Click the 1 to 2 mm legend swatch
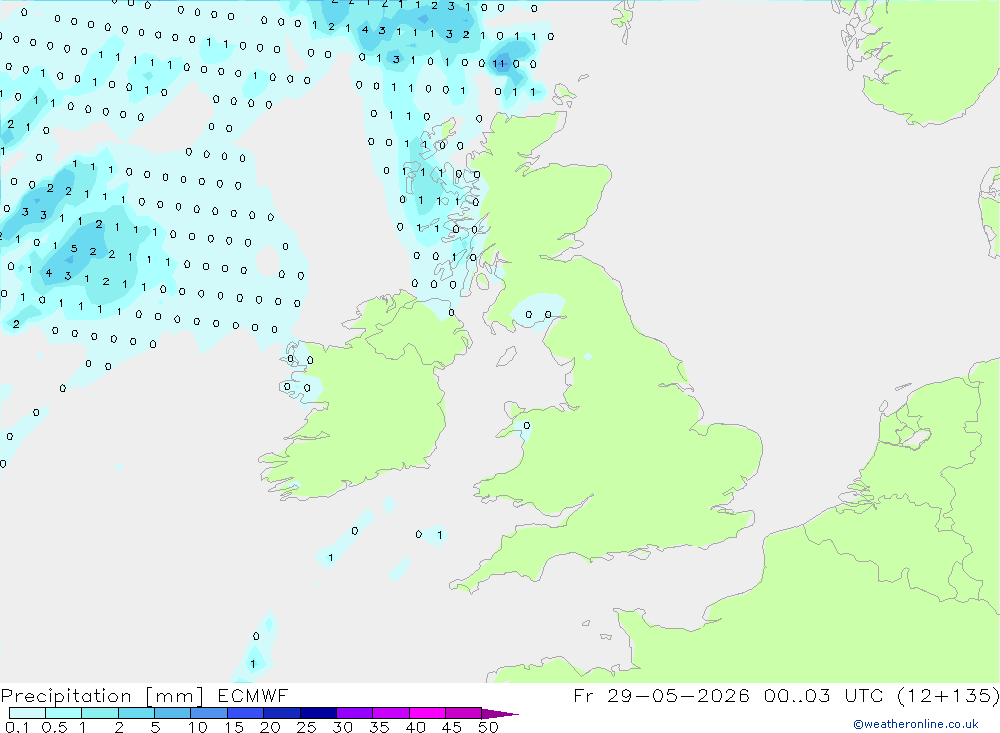1000x733 pixels. coord(99,713)
